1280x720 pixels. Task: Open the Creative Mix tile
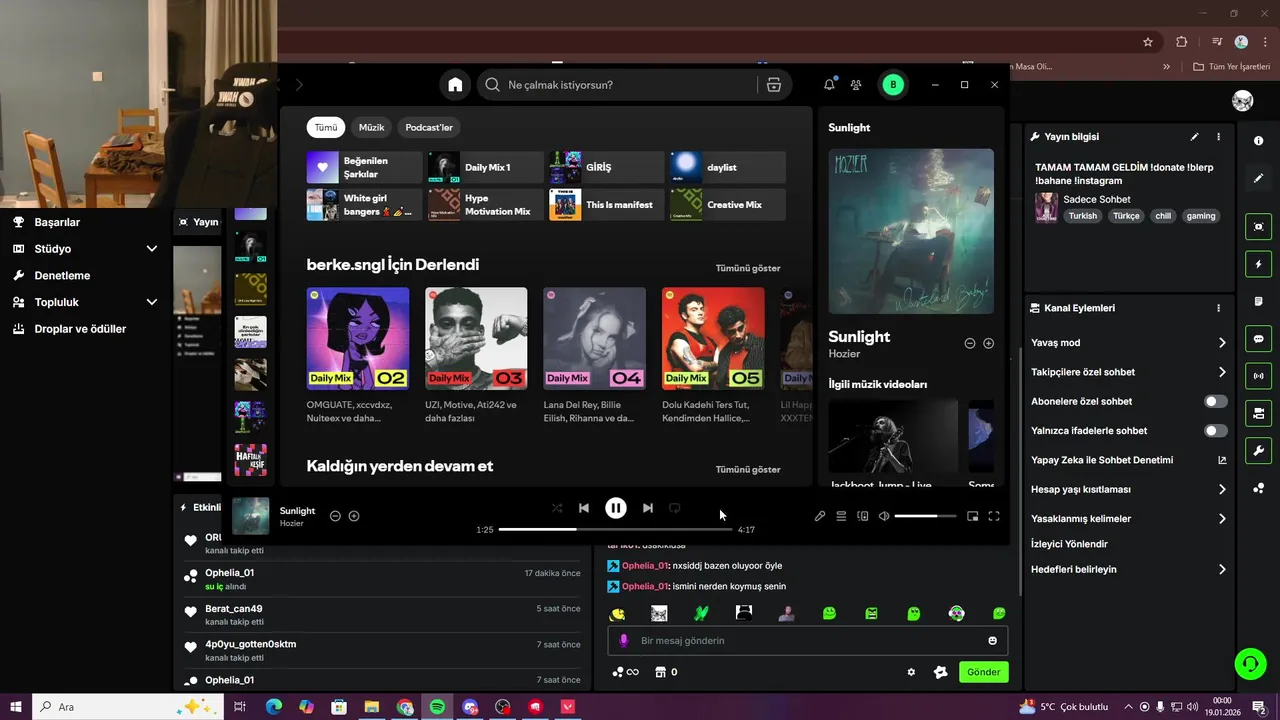point(728,205)
